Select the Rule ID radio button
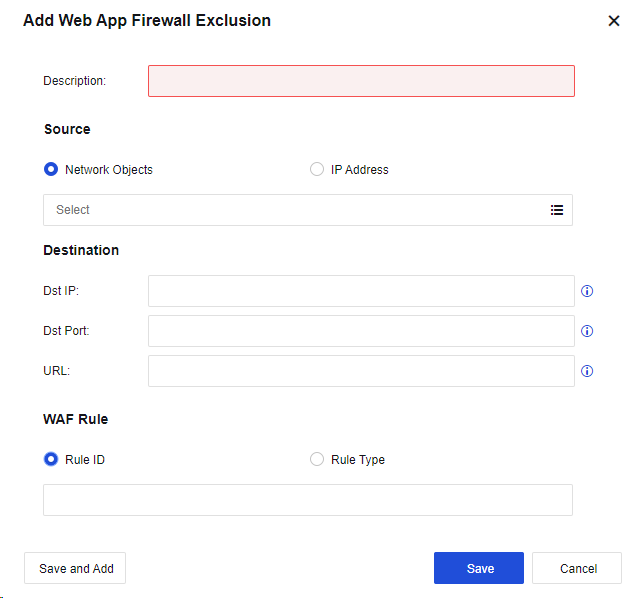The height and width of the screenshot is (598, 637). (51, 460)
